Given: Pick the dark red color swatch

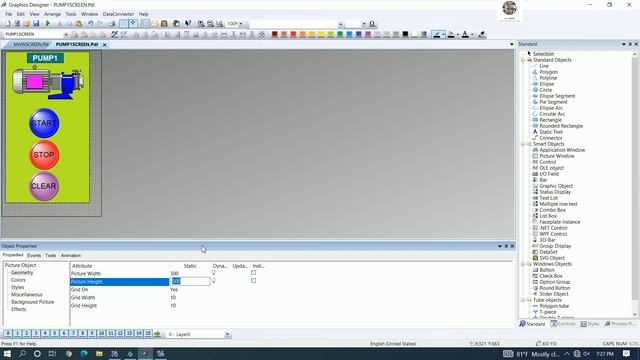Looking at the screenshot, I should click(x=275, y=35).
